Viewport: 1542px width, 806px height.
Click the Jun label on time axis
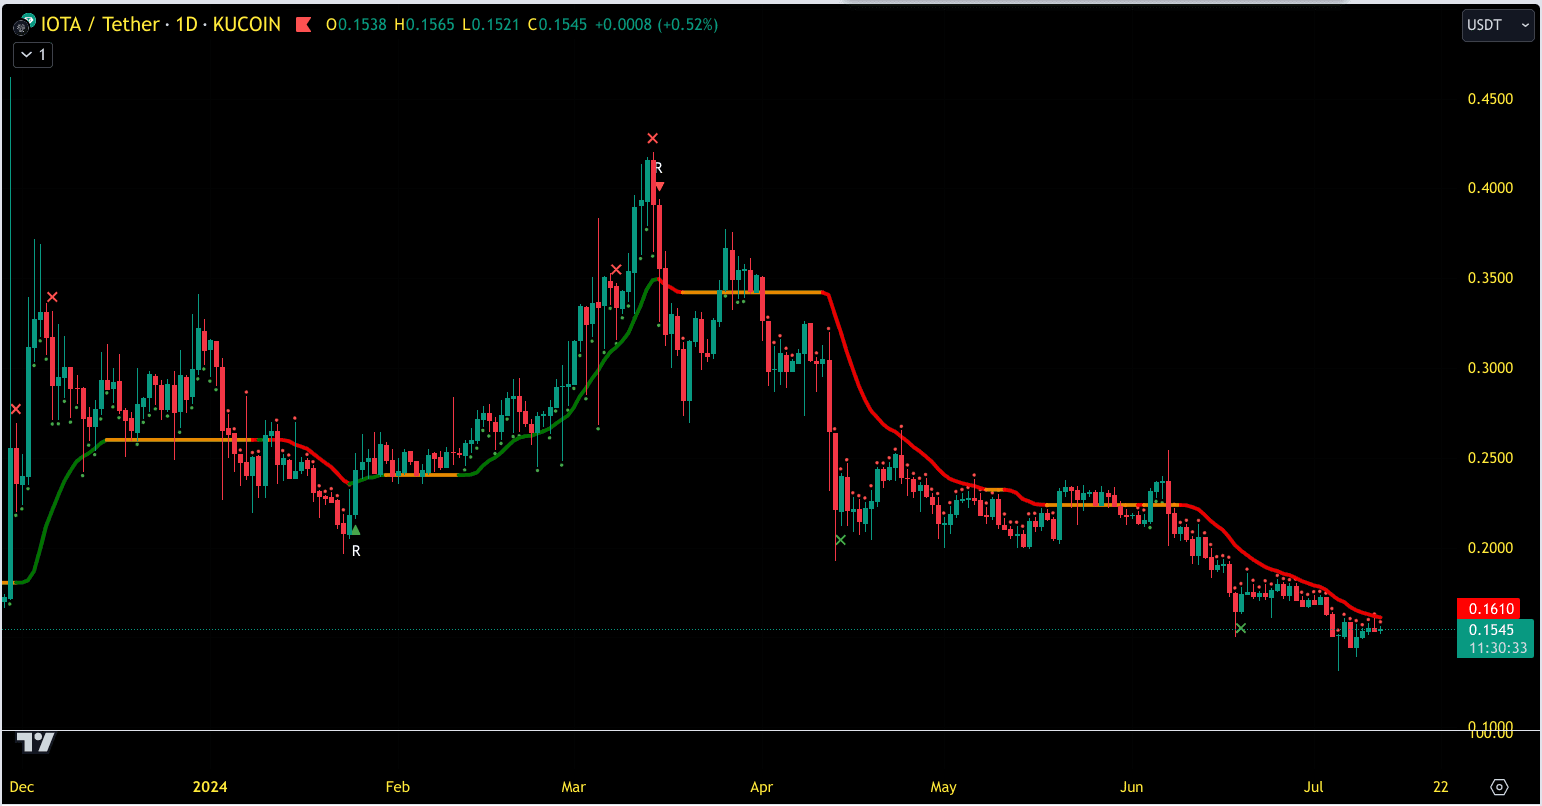[1131, 787]
